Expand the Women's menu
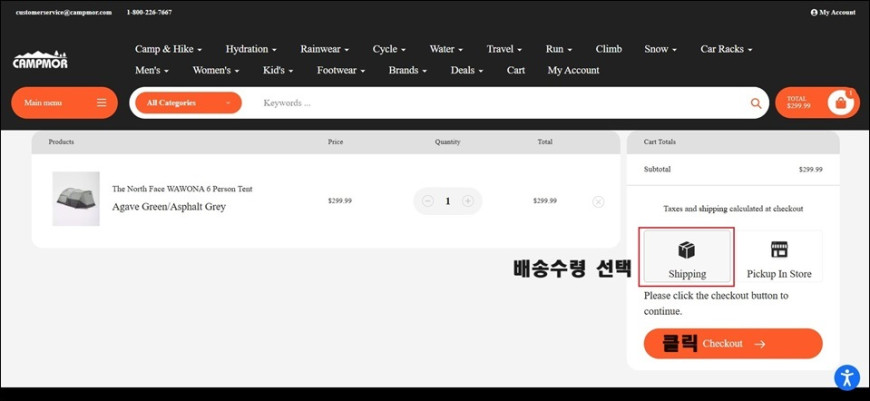This screenshot has height=401, width=870. click(x=216, y=70)
